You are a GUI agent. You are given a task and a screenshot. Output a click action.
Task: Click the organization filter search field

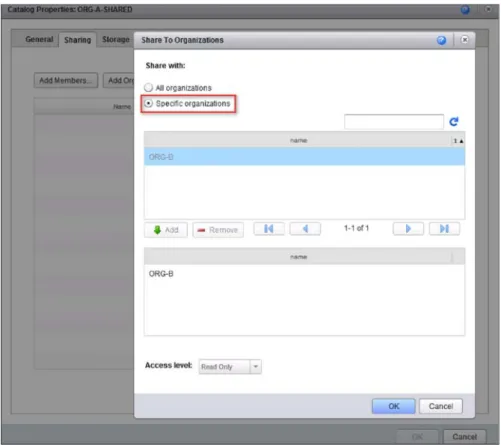394,122
